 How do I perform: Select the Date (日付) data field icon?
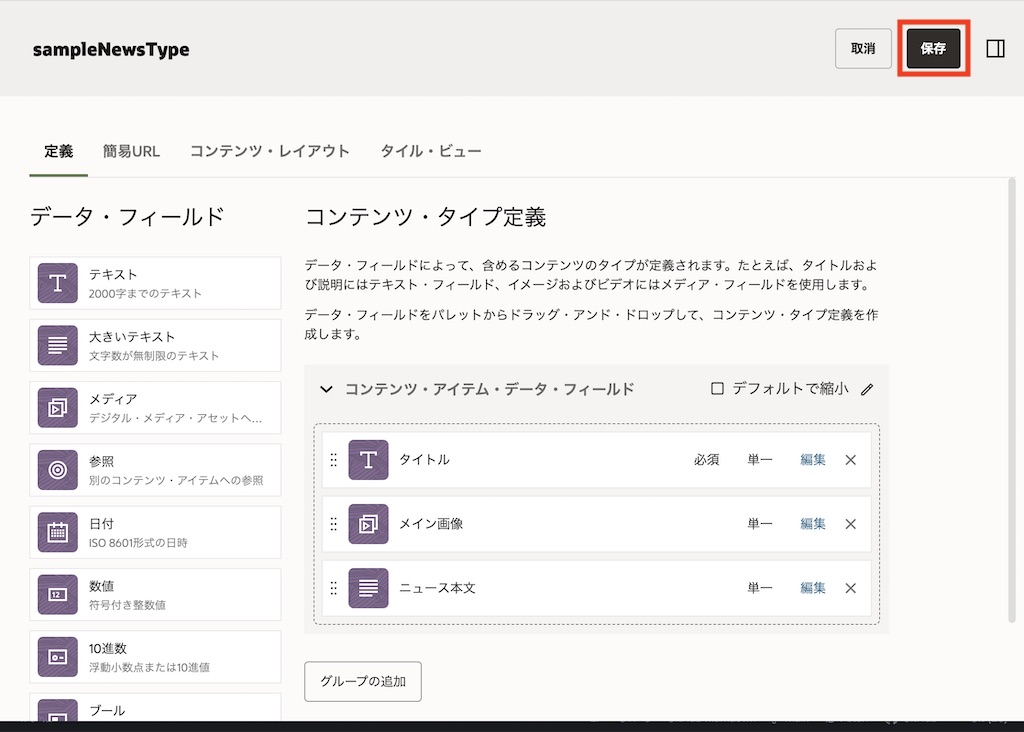coord(57,532)
